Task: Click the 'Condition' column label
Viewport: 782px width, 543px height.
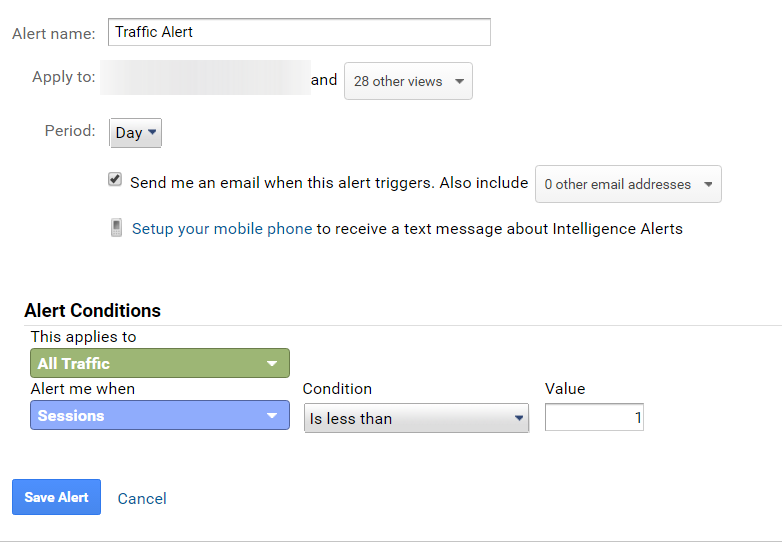Action: [337, 389]
